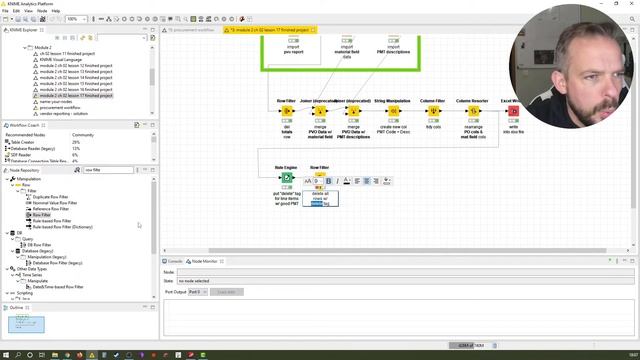Viewport: 640px width, 360px height.
Task: Click Database Reader (legacy) recommendation
Action: pyautogui.click(x=33, y=149)
